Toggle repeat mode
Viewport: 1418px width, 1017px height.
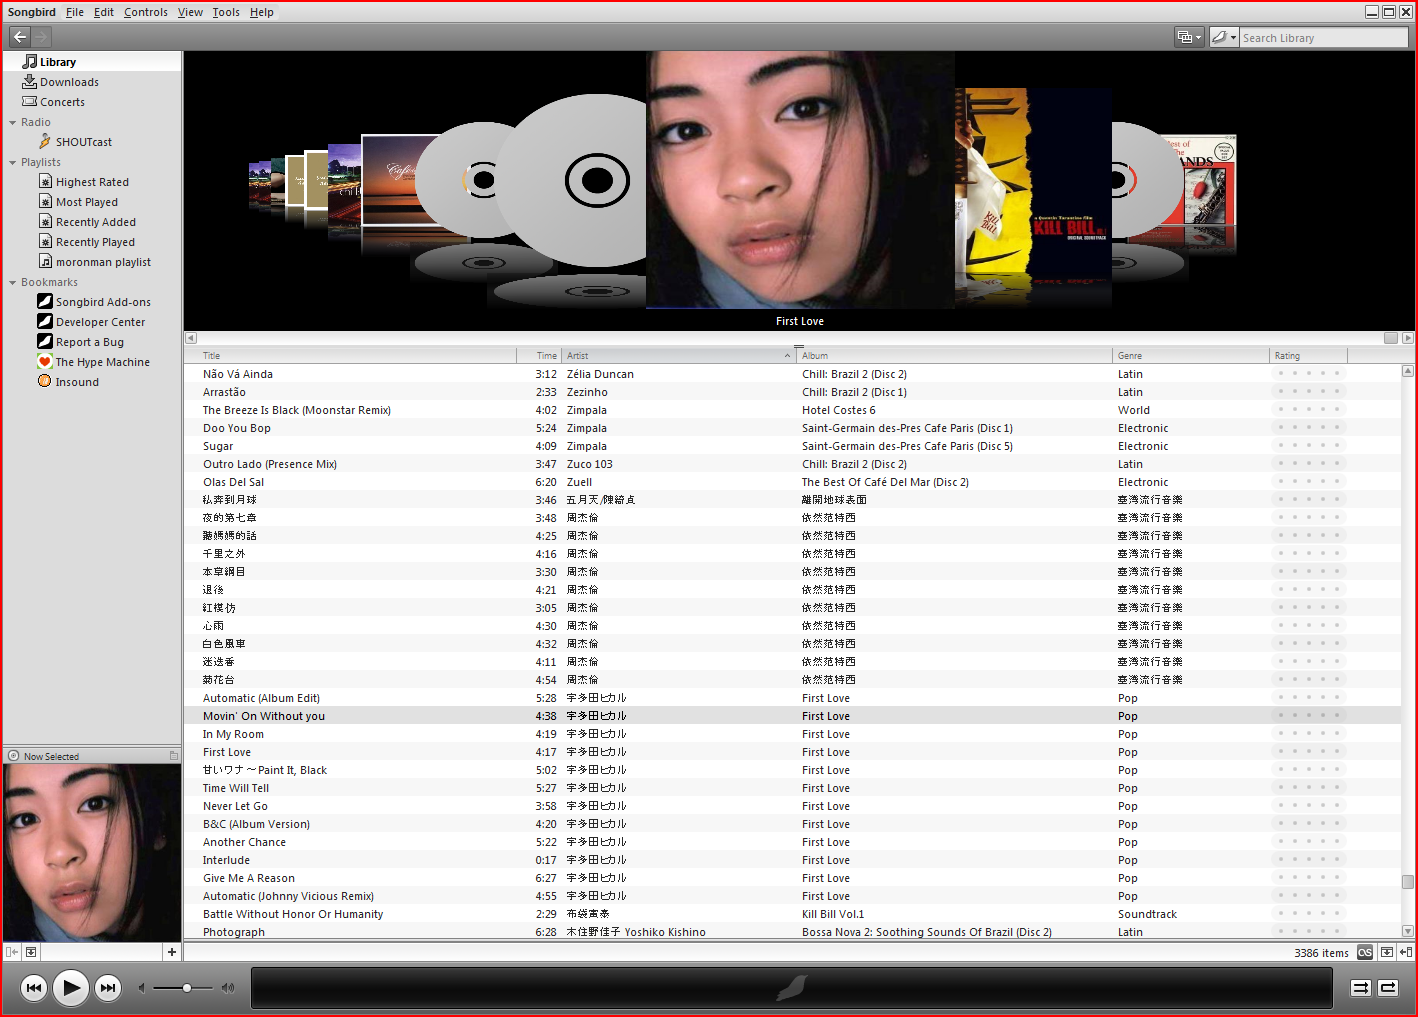tap(1388, 988)
